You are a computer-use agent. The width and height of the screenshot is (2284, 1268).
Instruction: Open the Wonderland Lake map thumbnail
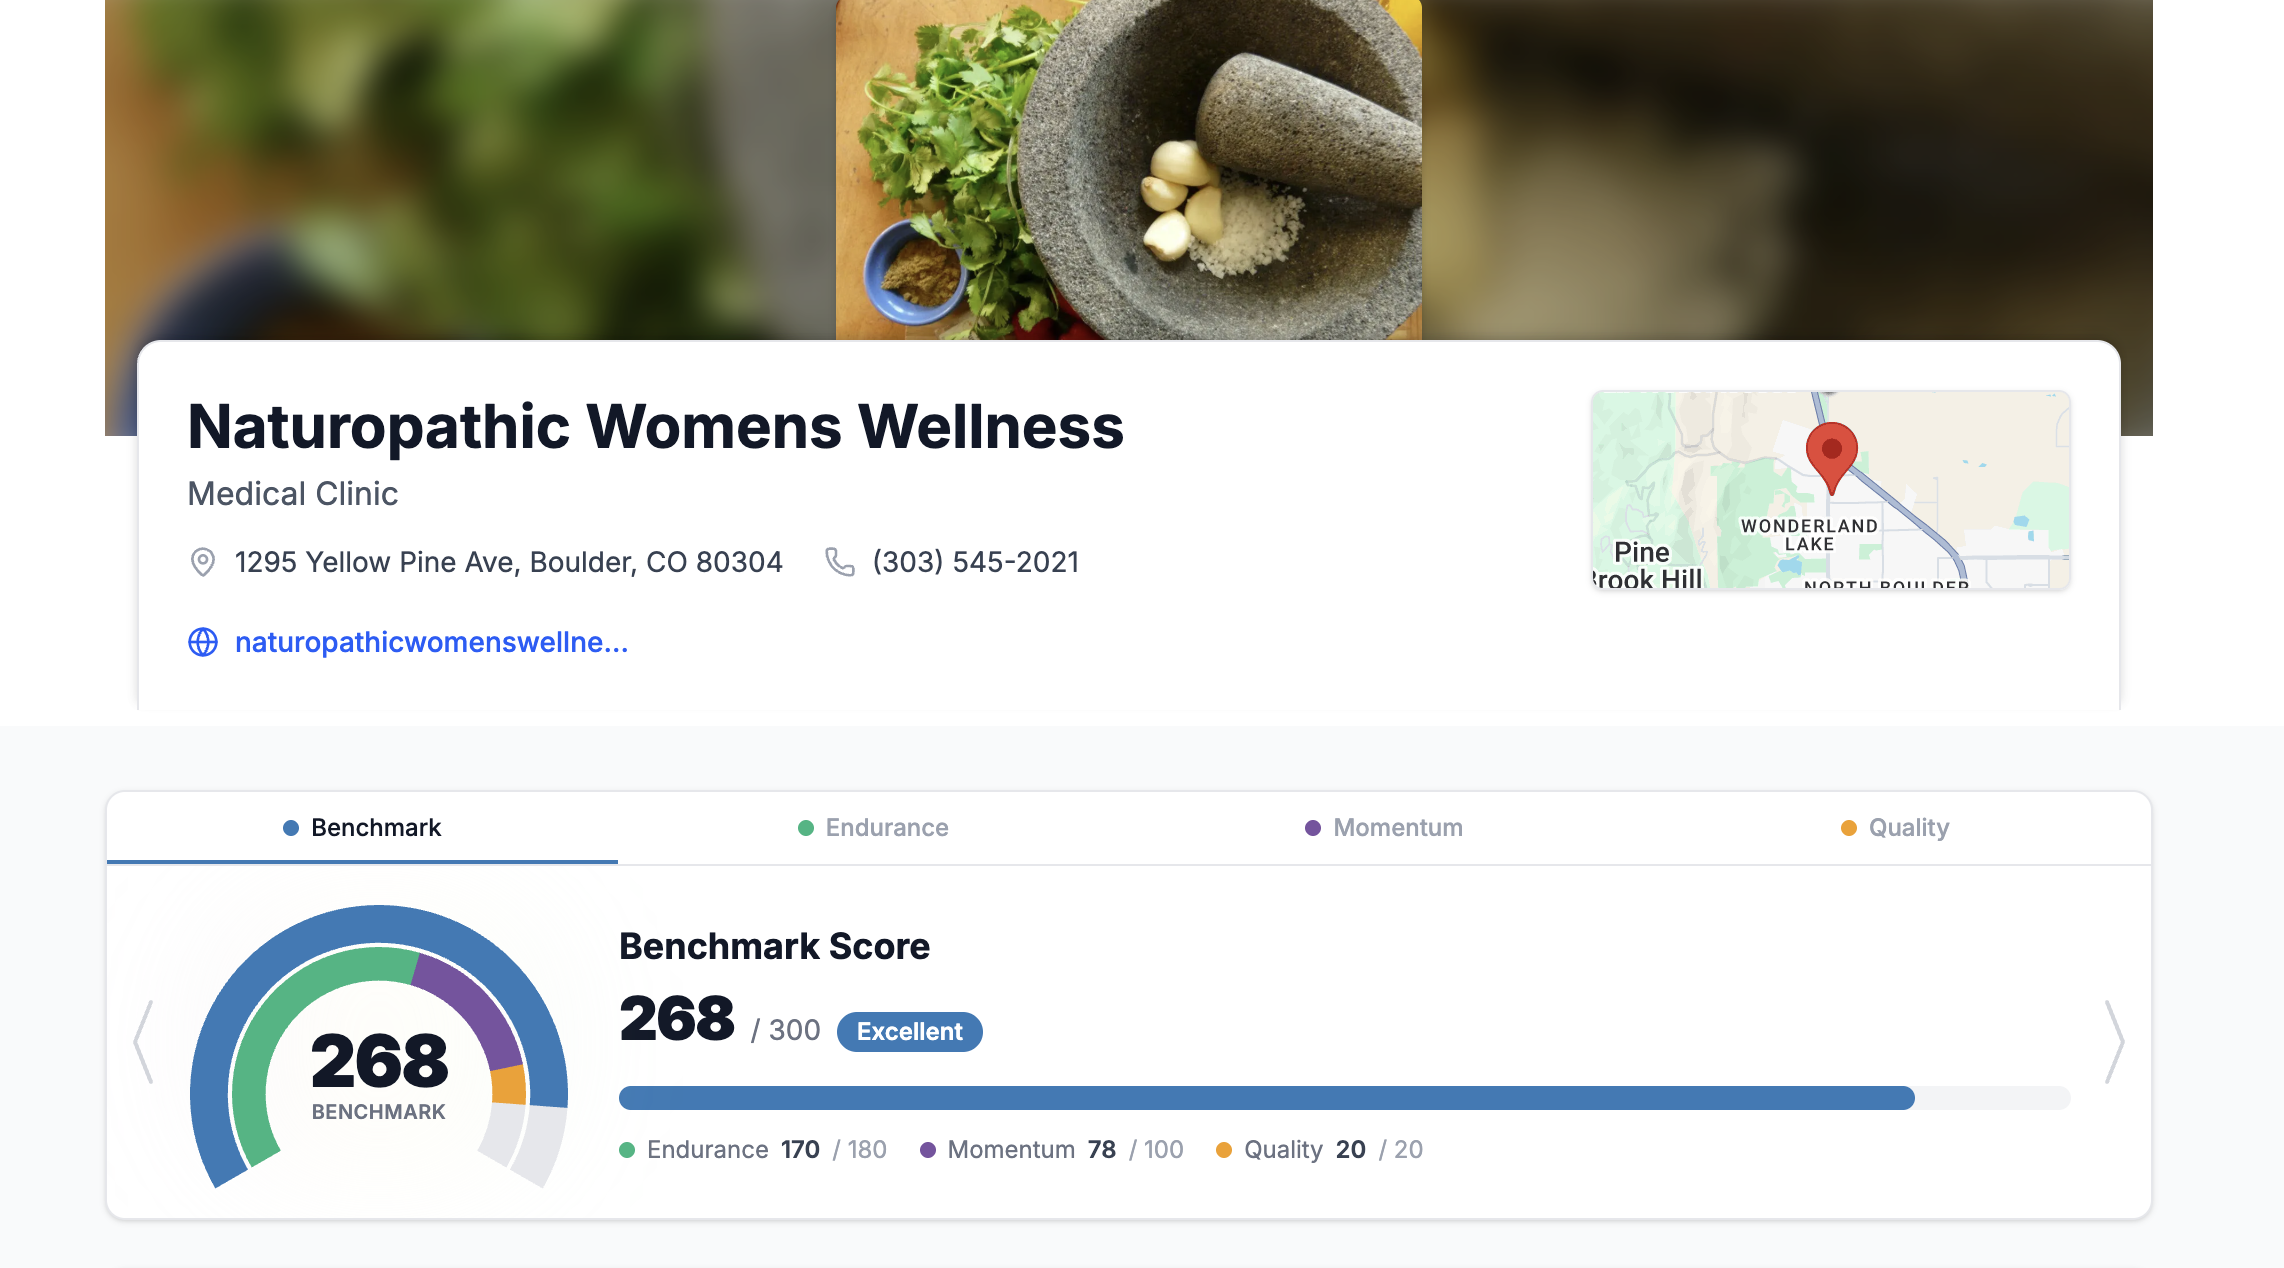tap(1831, 490)
